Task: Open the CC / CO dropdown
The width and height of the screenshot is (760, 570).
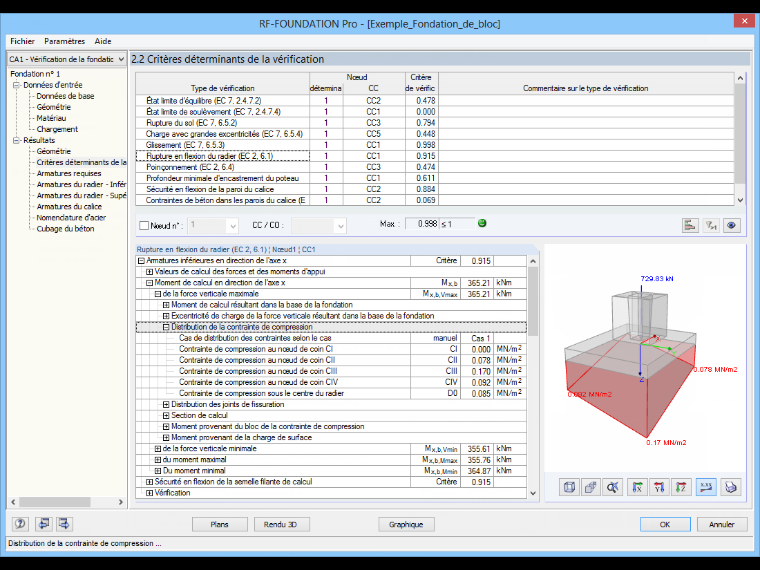Action: coord(340,226)
